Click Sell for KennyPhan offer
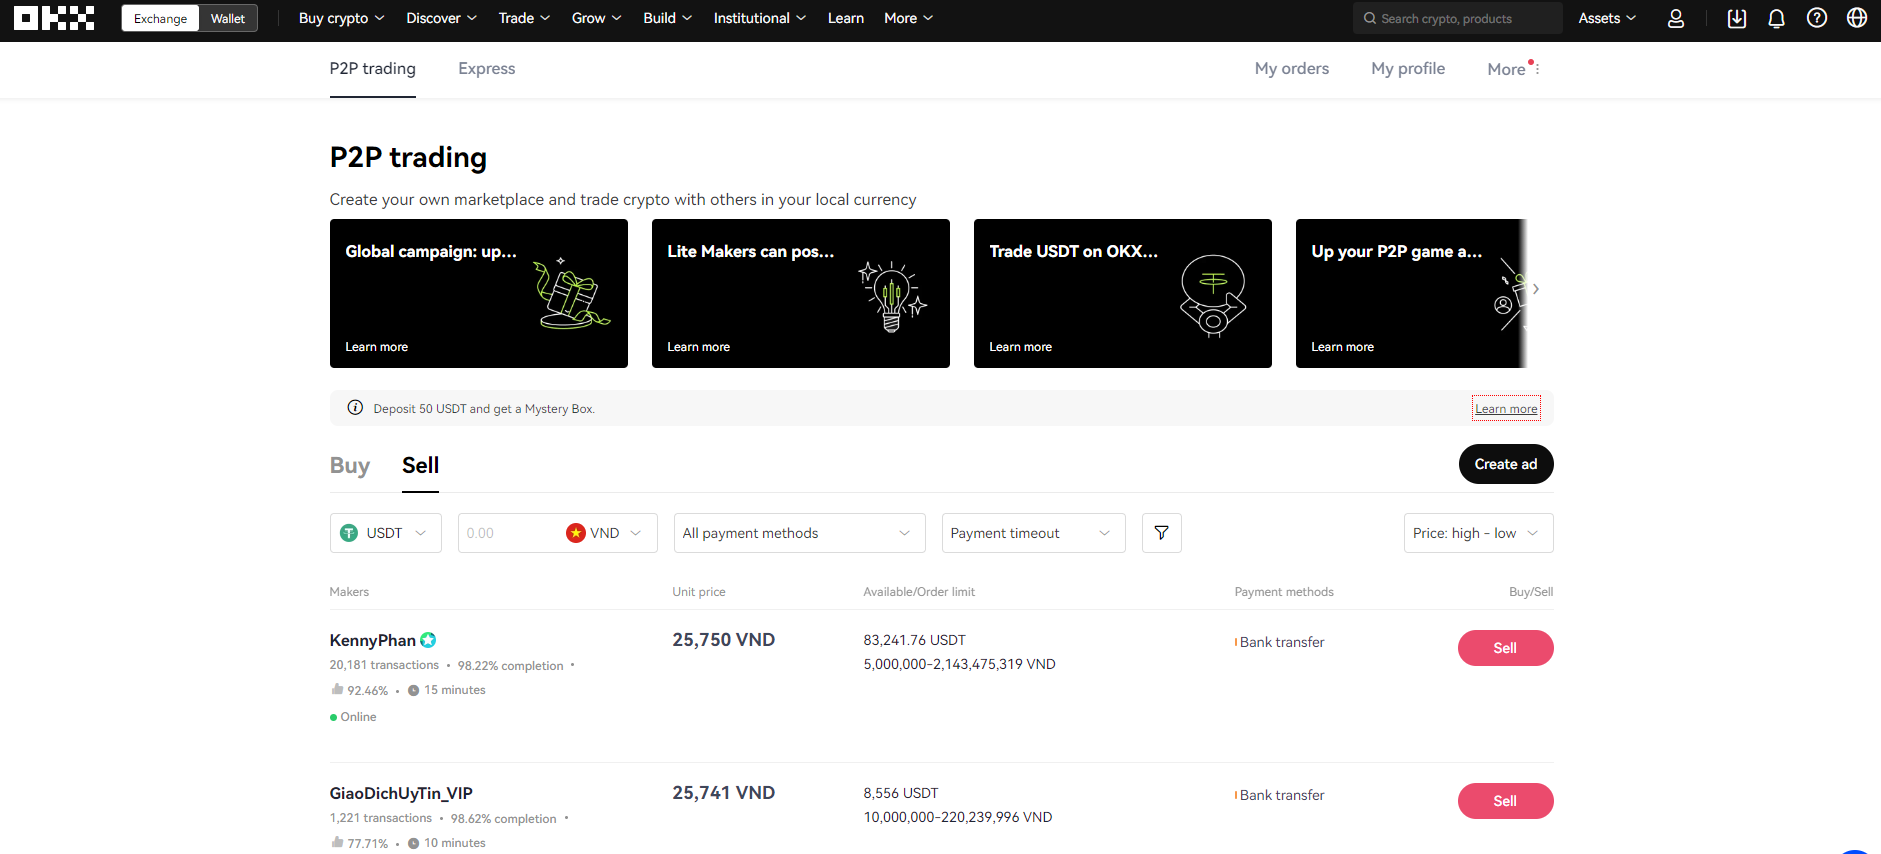 pyautogui.click(x=1505, y=648)
